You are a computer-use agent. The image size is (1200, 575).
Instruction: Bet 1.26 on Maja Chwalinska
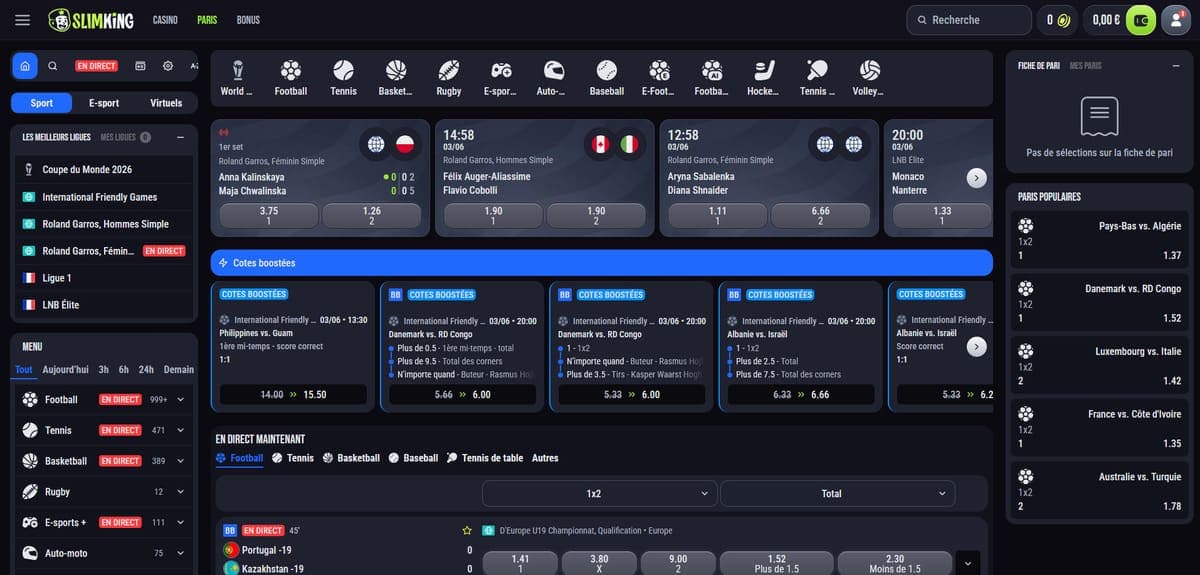372,216
